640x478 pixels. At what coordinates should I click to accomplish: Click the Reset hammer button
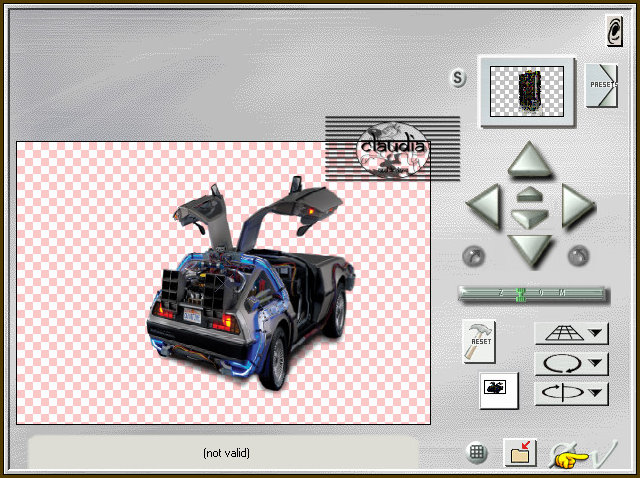coord(479,341)
